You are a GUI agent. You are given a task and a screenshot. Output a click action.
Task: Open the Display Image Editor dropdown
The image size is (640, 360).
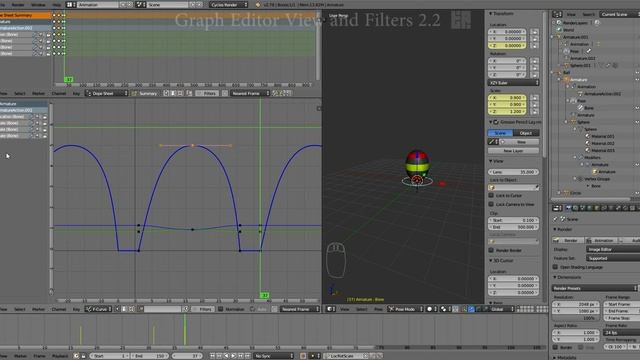[x=613, y=249]
